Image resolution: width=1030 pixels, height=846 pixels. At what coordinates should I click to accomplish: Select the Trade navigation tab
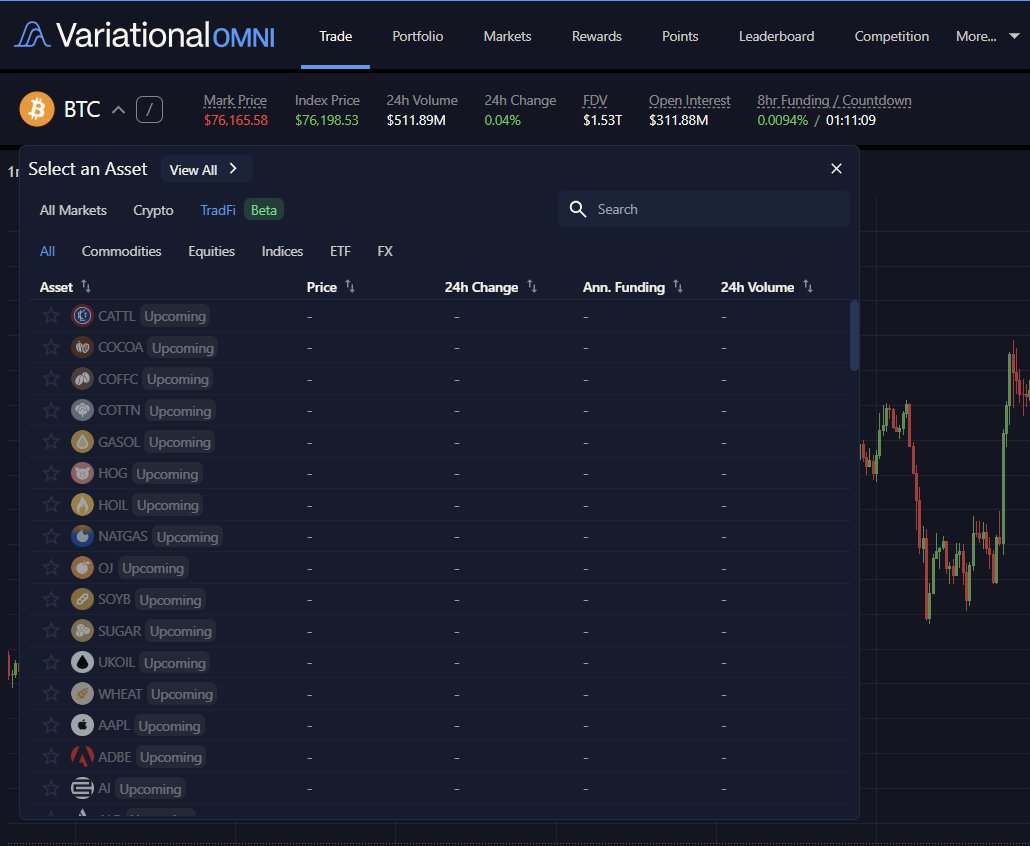(x=336, y=36)
